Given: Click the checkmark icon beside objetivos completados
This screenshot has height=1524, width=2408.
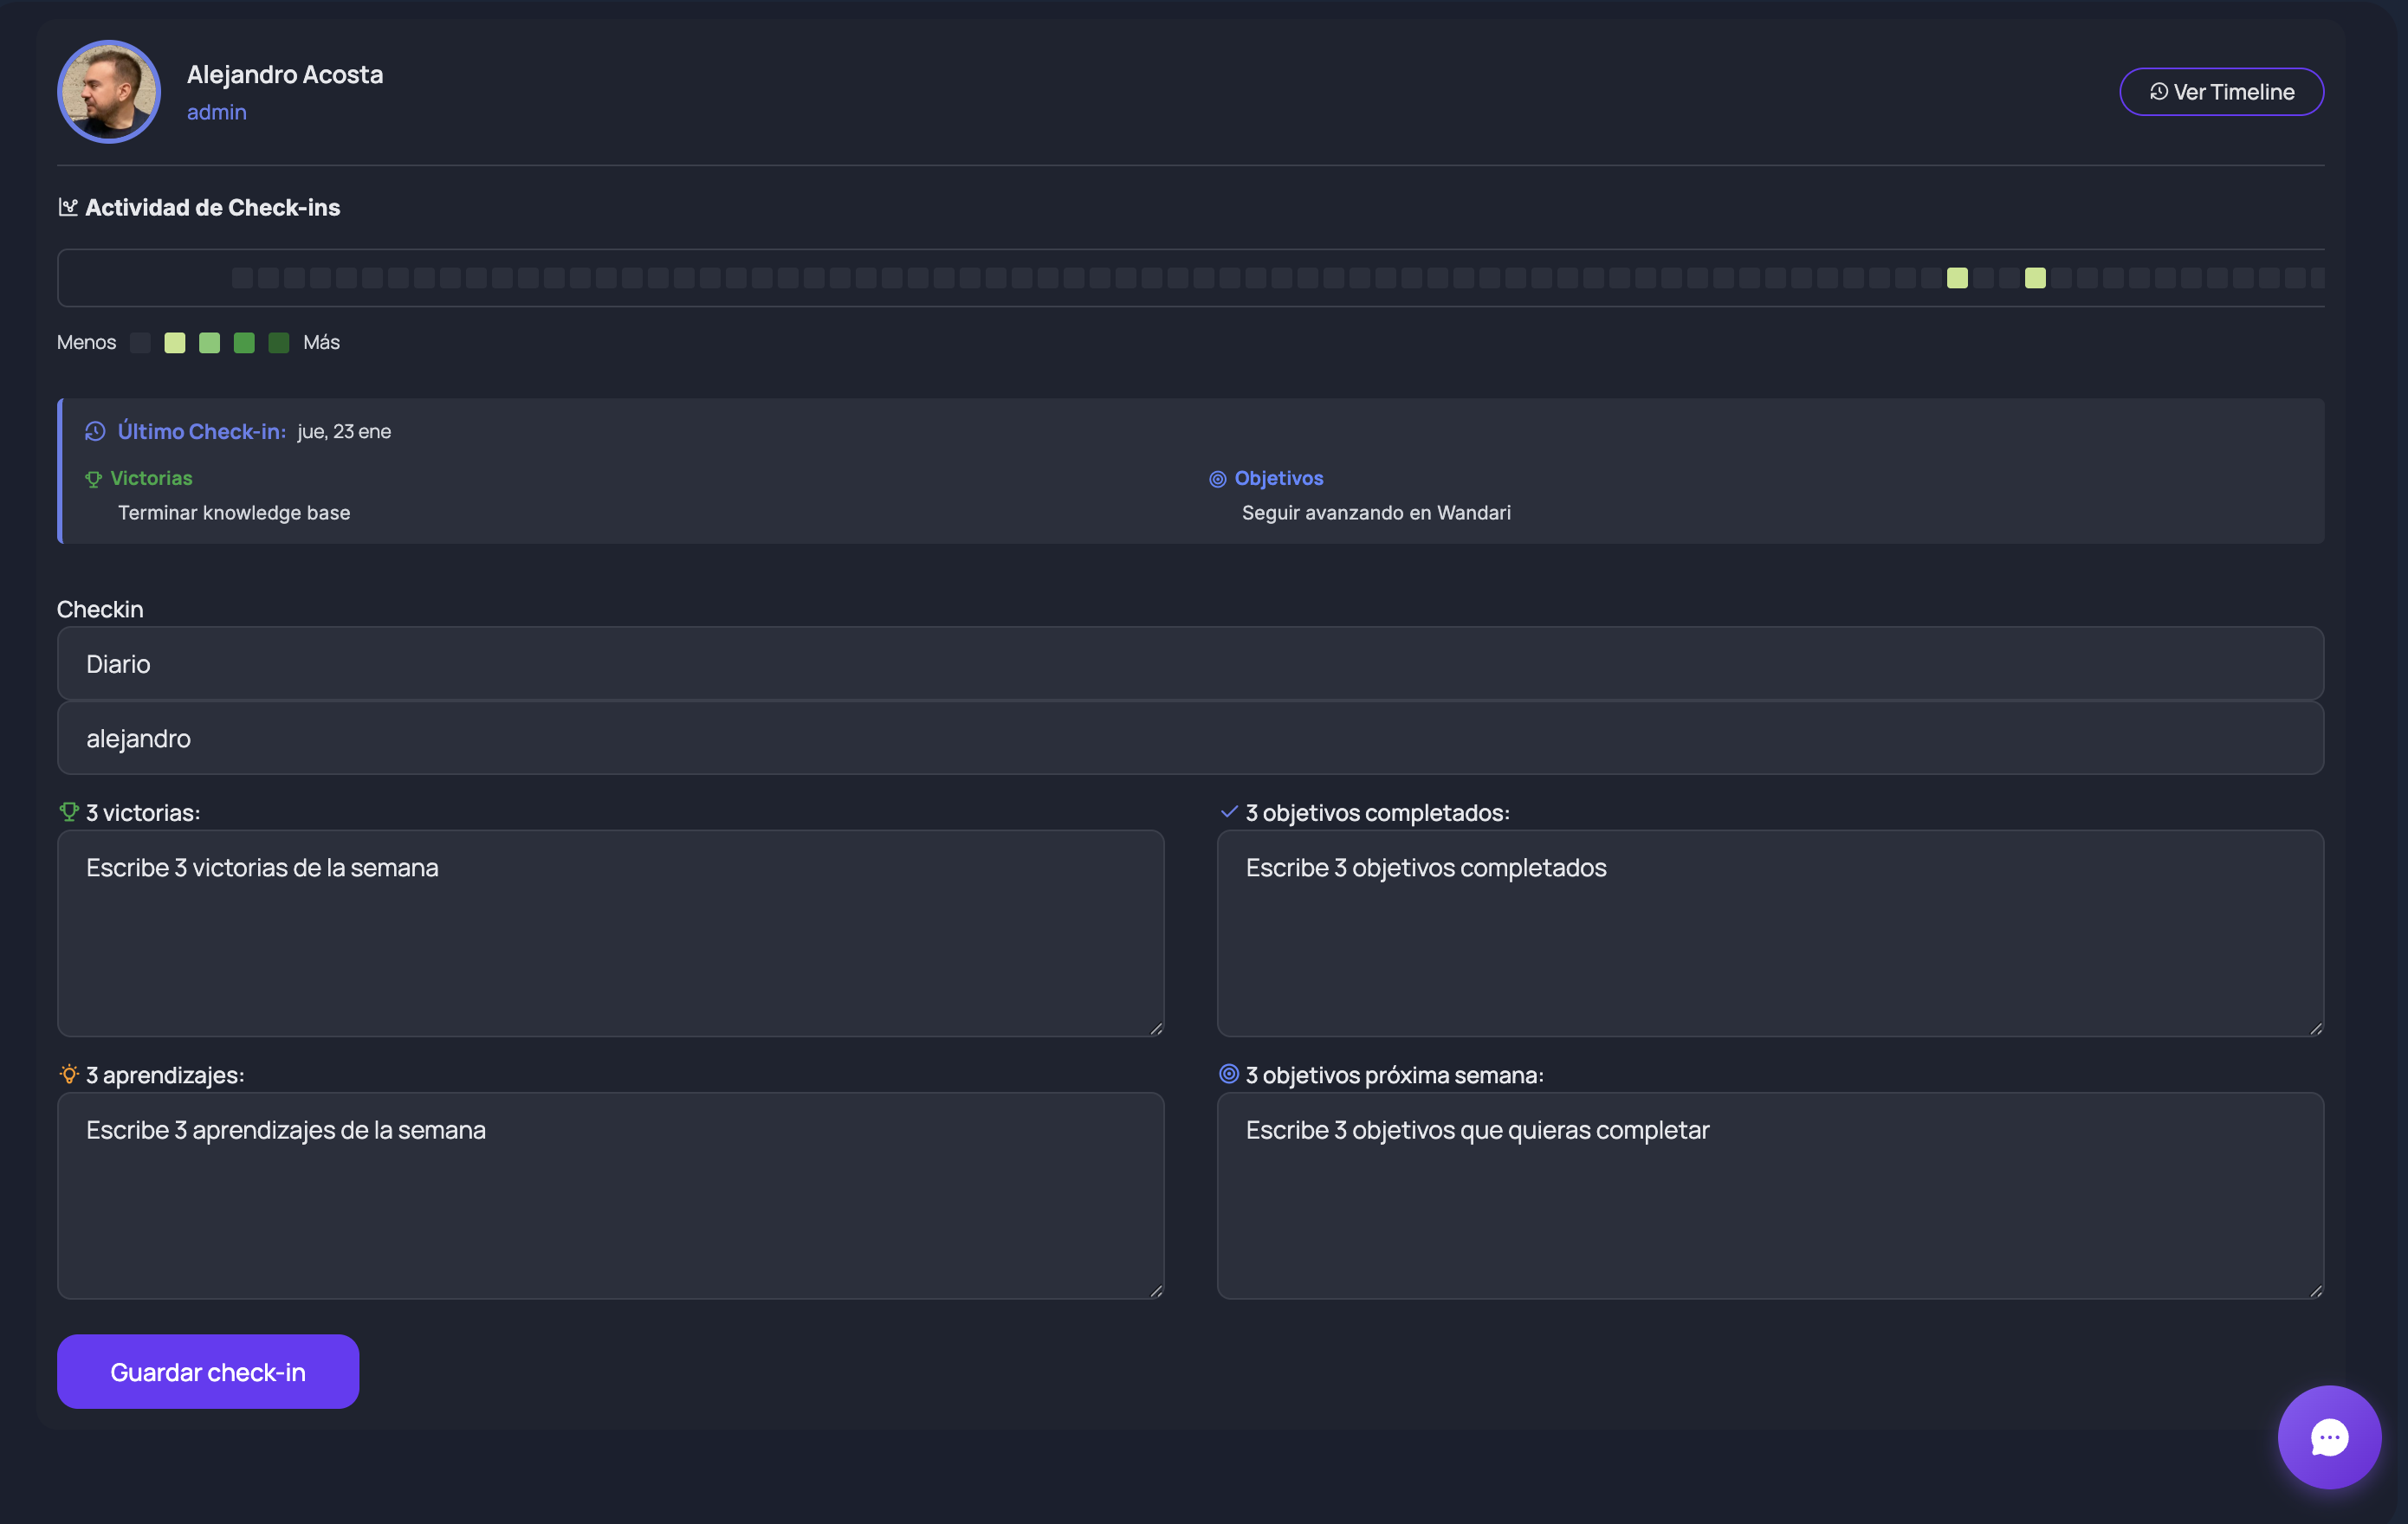Looking at the screenshot, I should [1229, 812].
